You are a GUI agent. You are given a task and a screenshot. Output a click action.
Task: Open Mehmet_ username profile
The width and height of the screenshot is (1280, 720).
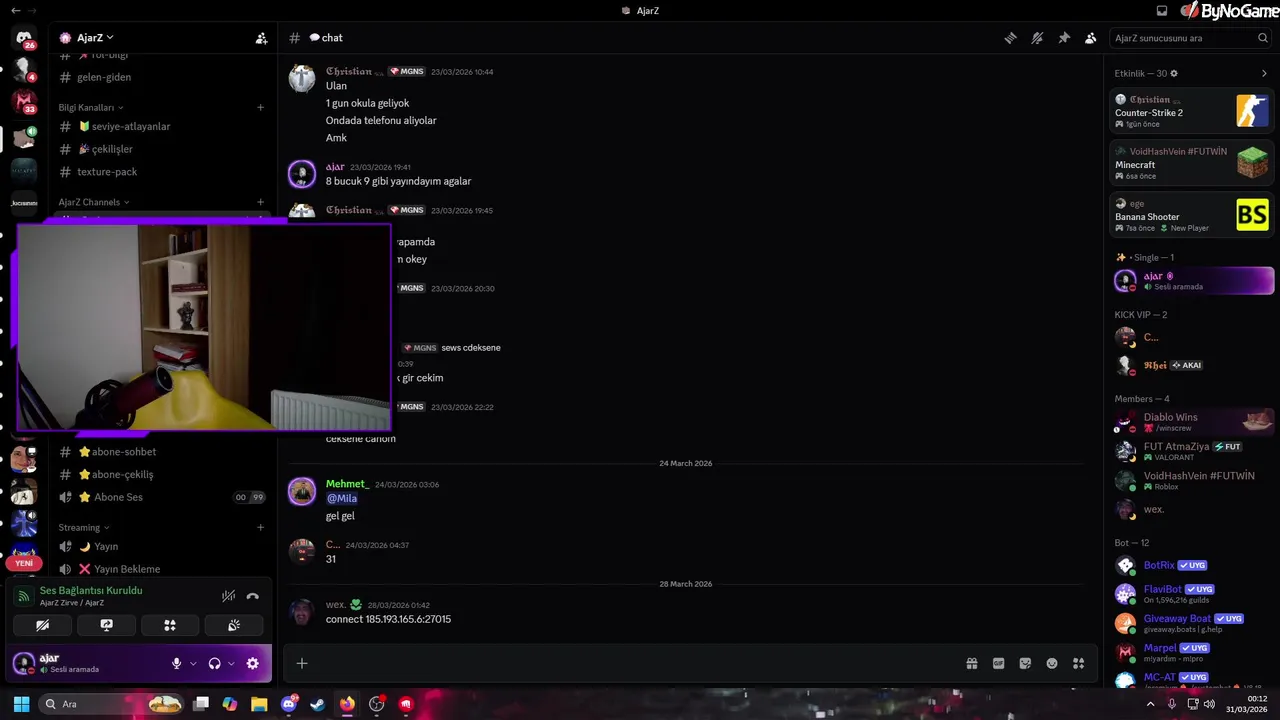pos(347,484)
